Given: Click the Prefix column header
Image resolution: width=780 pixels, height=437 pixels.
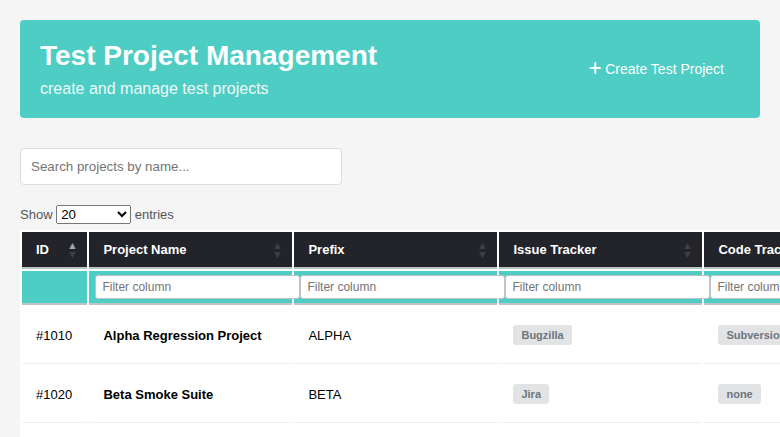Looking at the screenshot, I should tap(395, 250).
